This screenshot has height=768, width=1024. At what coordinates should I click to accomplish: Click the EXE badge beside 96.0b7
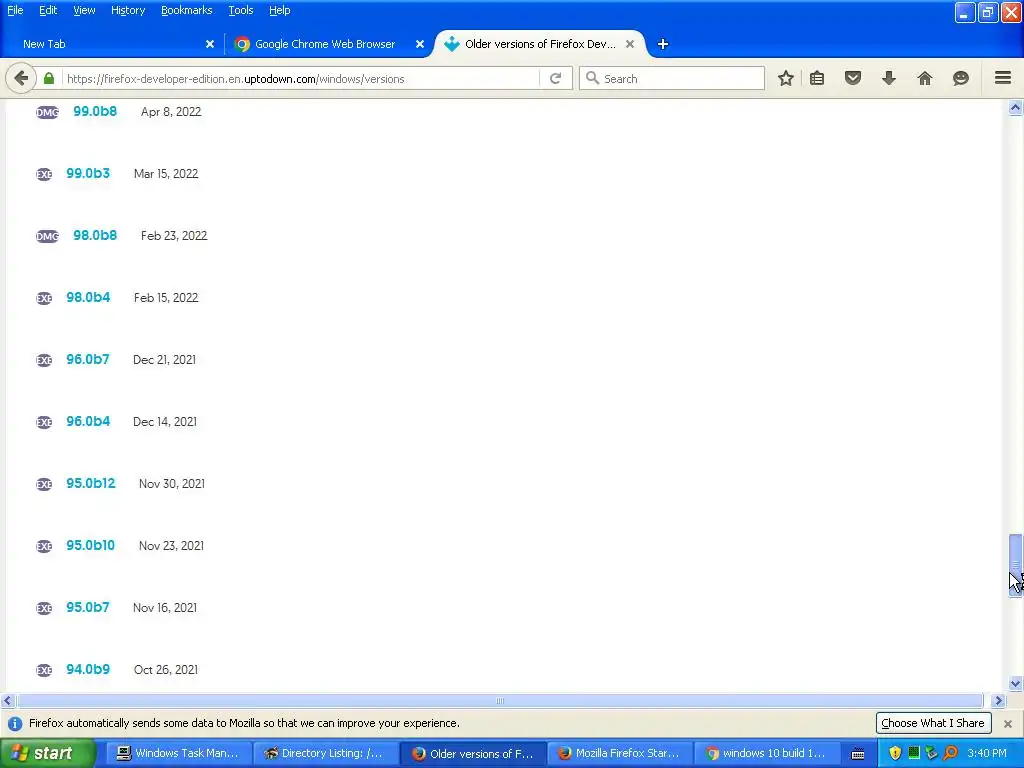coord(44,360)
